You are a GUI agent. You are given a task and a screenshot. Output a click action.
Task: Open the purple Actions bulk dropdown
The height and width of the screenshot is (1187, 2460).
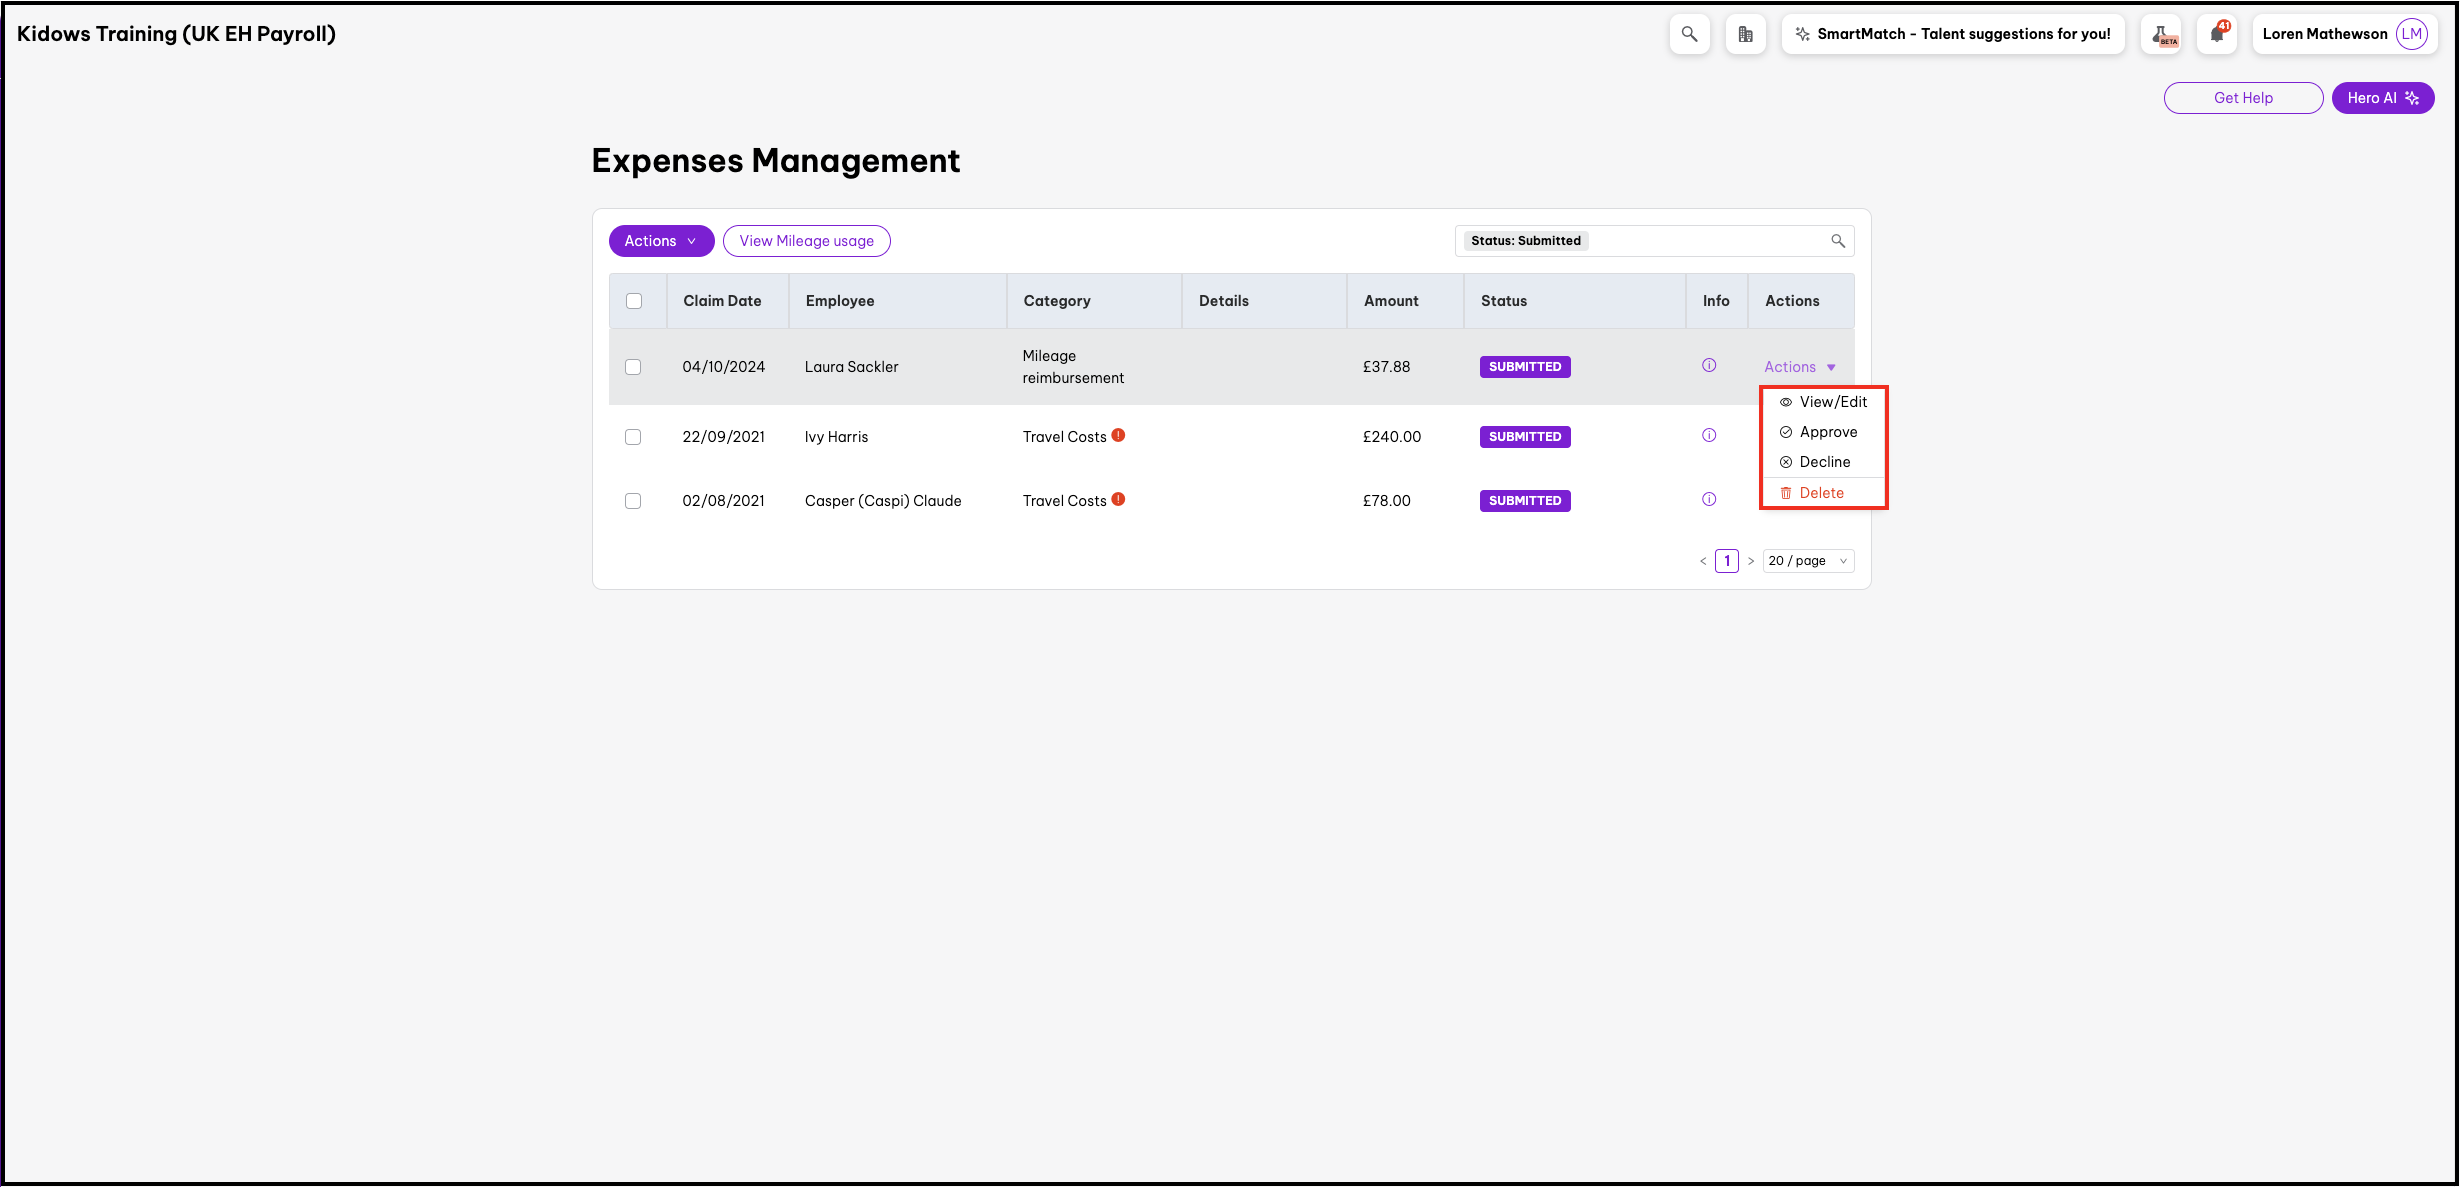tap(661, 241)
